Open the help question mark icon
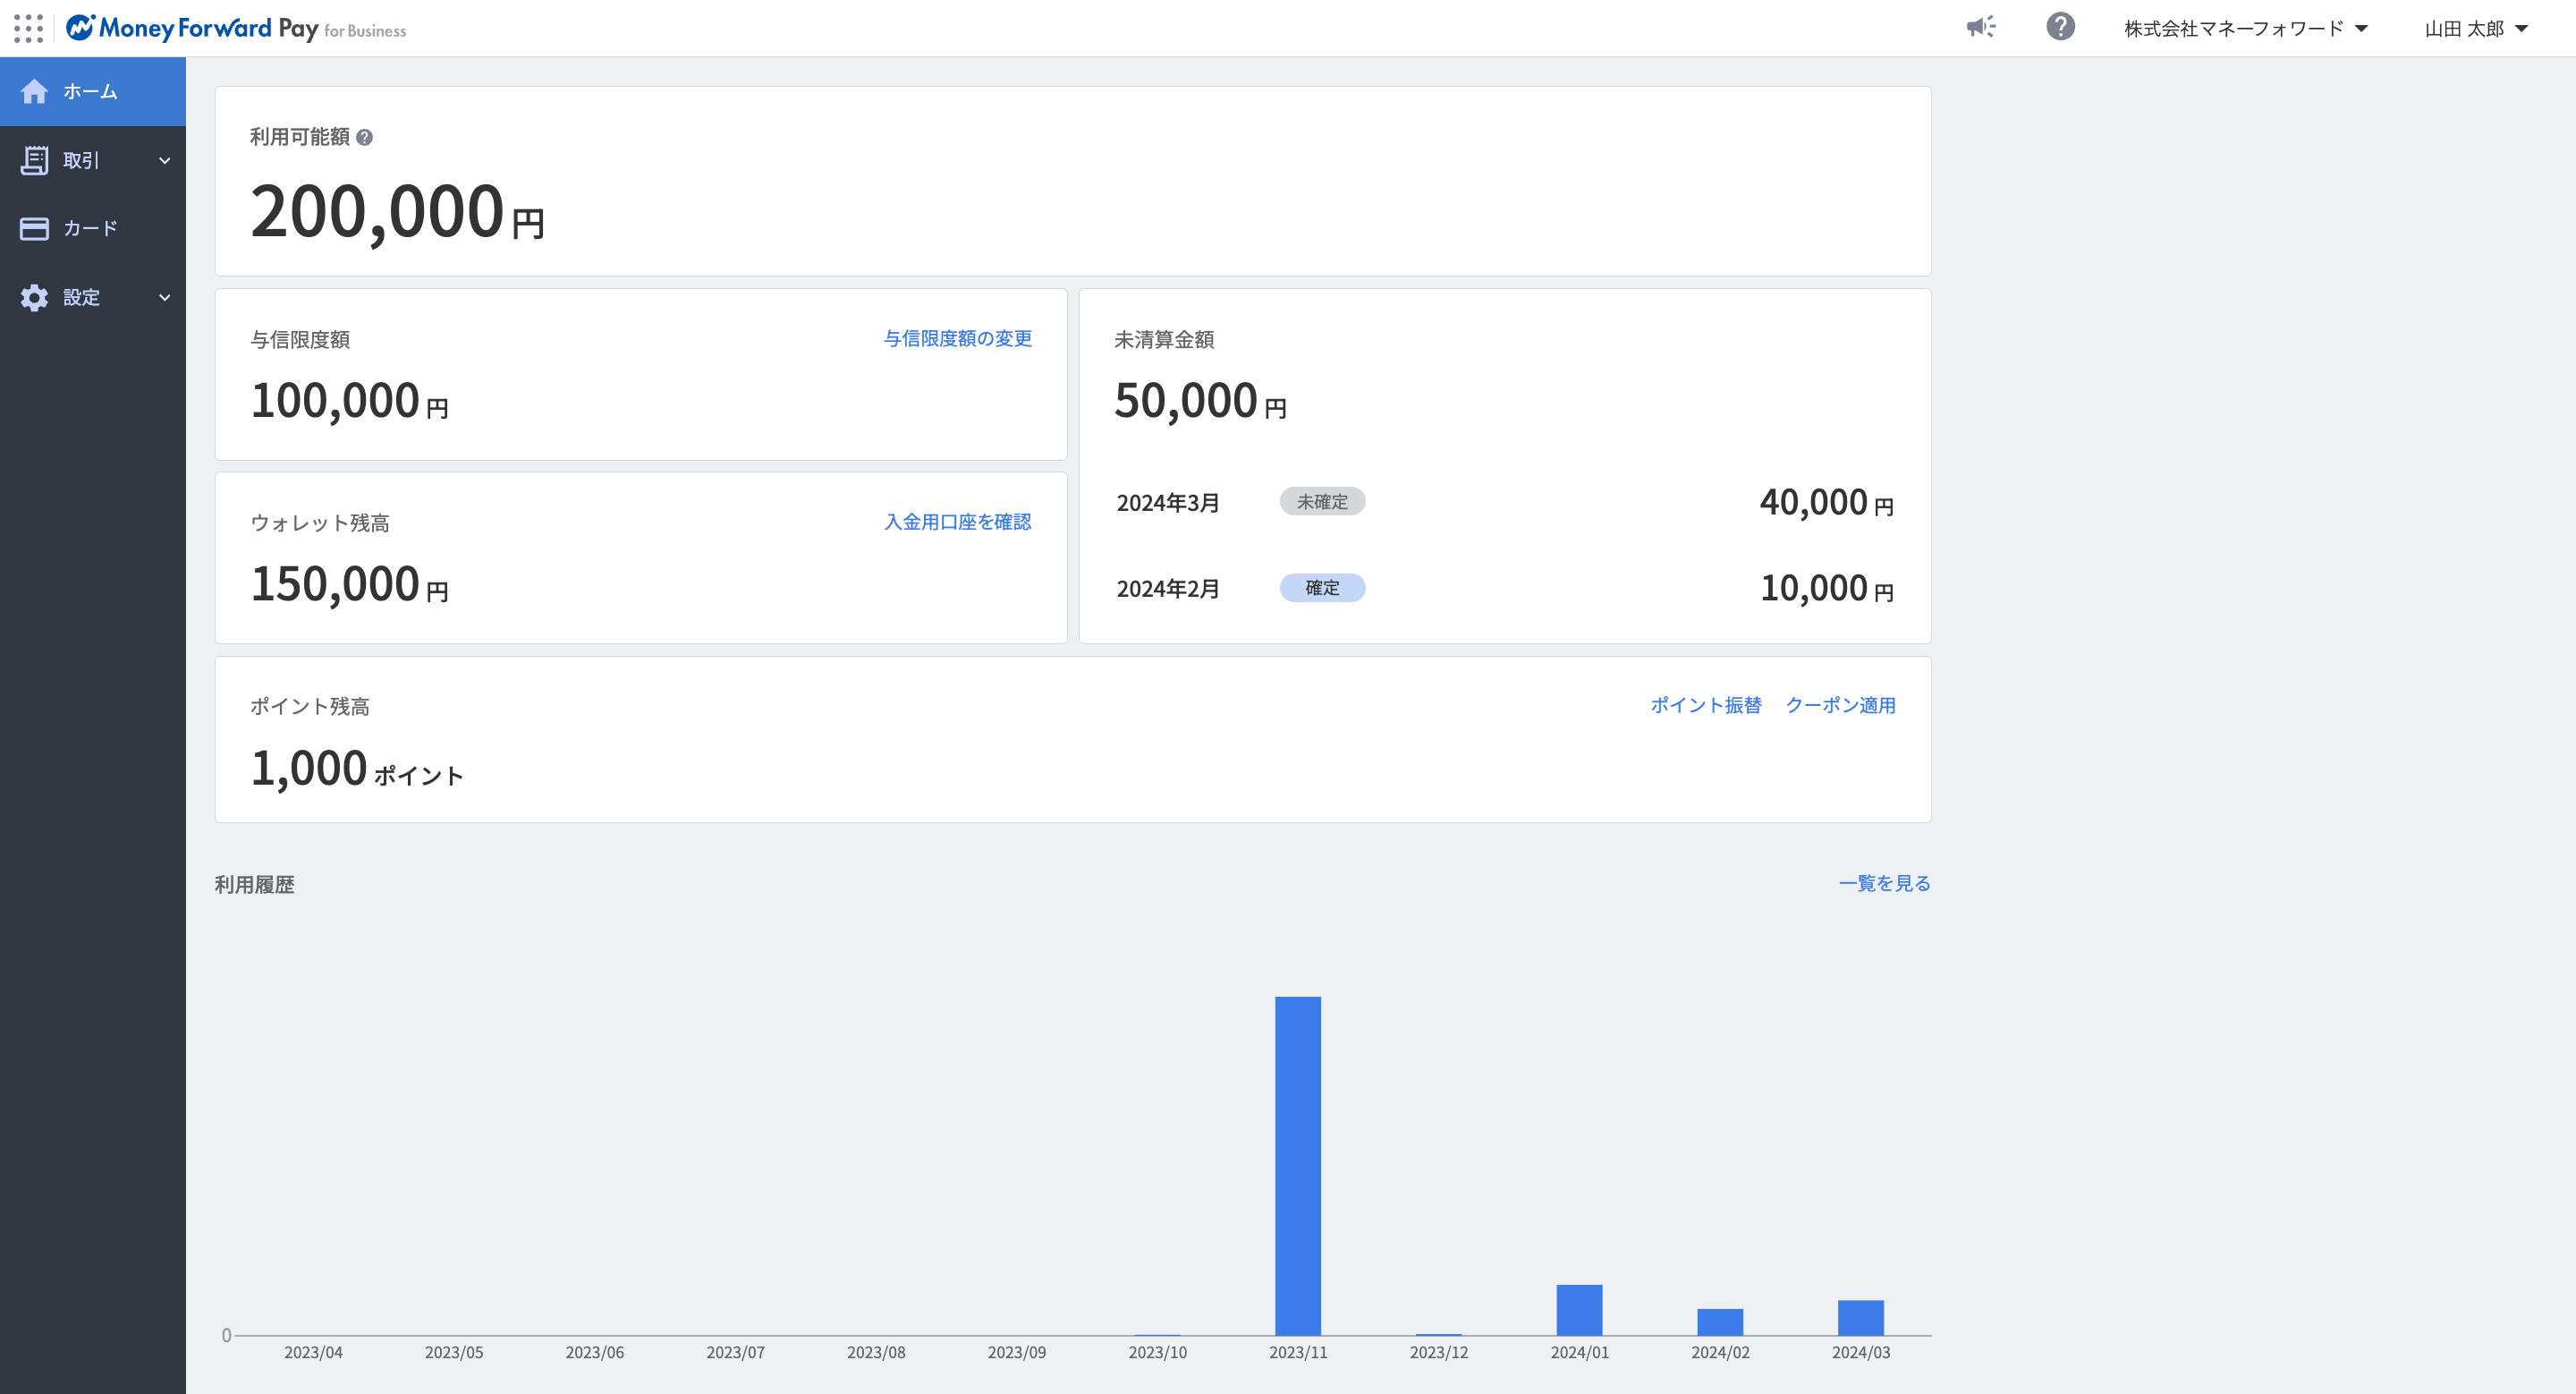The image size is (2576, 1394). pyautogui.click(x=2060, y=27)
